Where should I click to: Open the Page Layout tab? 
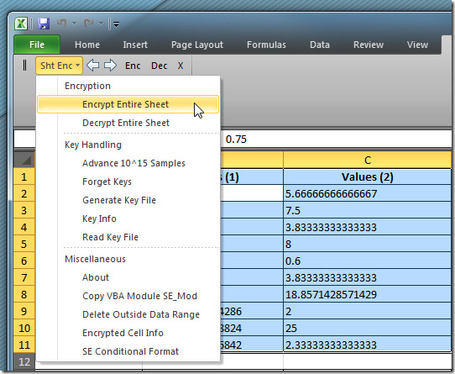point(197,45)
